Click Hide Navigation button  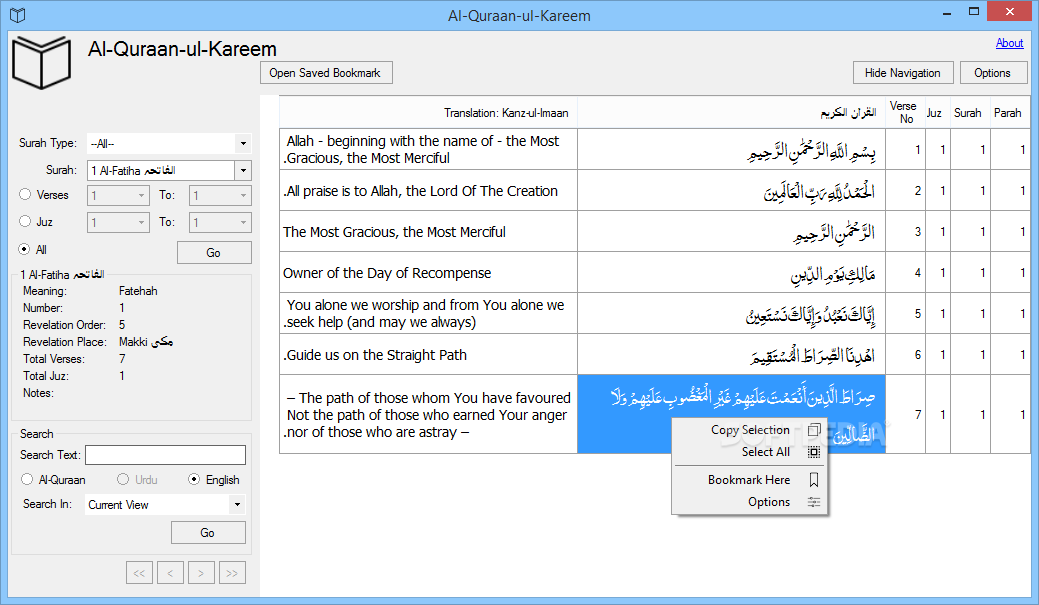(902, 73)
